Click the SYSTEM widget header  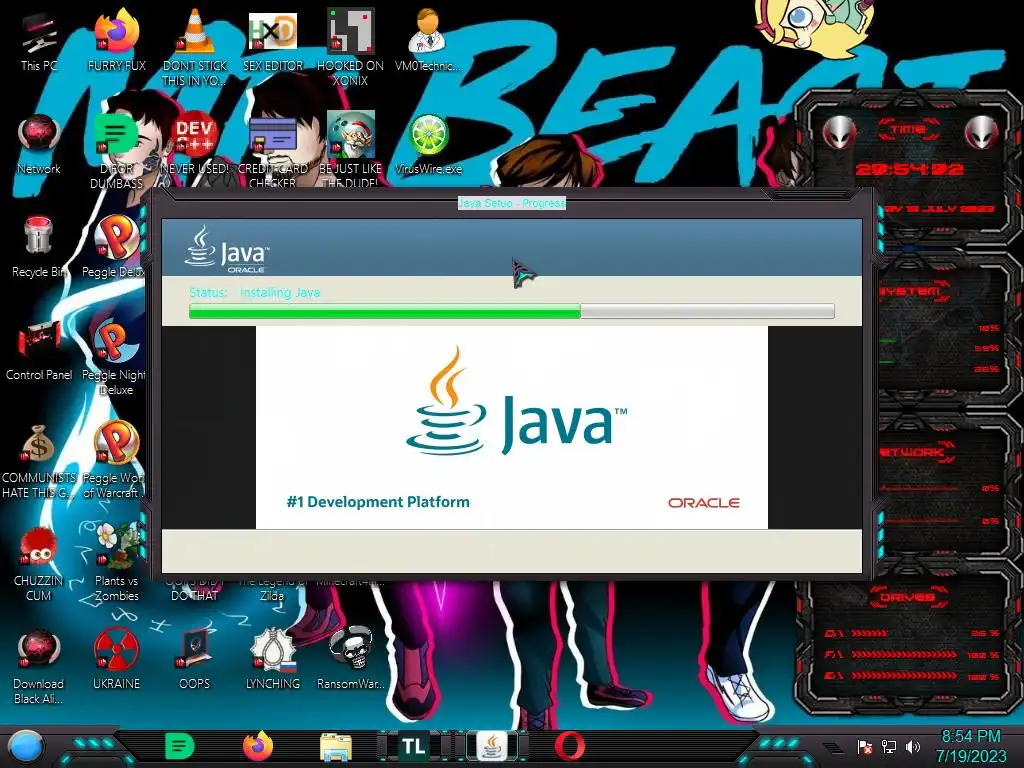coord(913,291)
